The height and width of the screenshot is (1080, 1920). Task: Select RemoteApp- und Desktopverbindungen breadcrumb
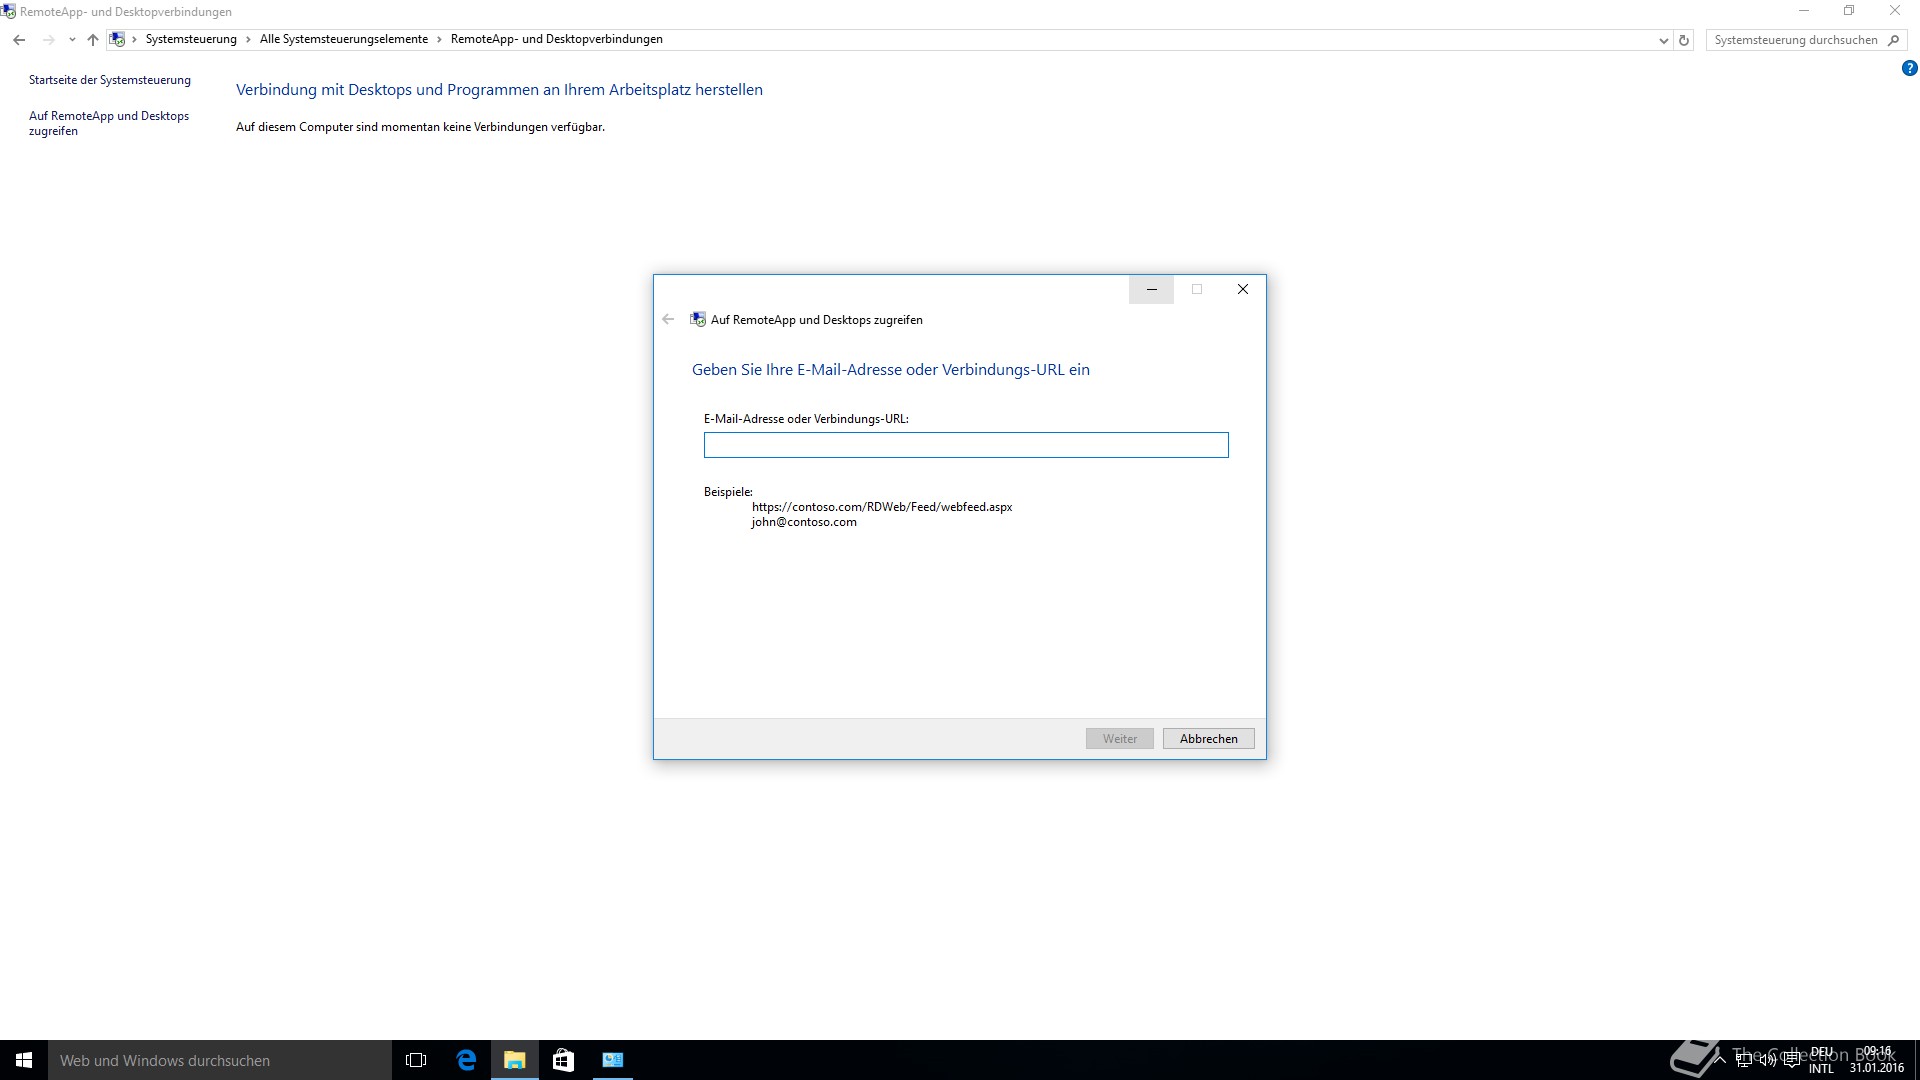(556, 39)
